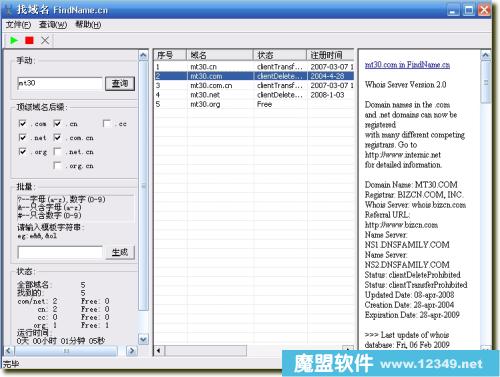Toggle the .com.cn suffix checkbox
The width and height of the screenshot is (500, 377).
(57, 138)
